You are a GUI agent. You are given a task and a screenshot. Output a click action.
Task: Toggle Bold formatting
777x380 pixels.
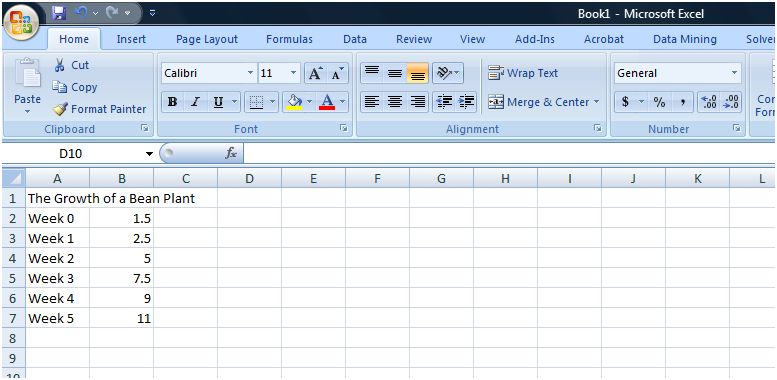[172, 102]
